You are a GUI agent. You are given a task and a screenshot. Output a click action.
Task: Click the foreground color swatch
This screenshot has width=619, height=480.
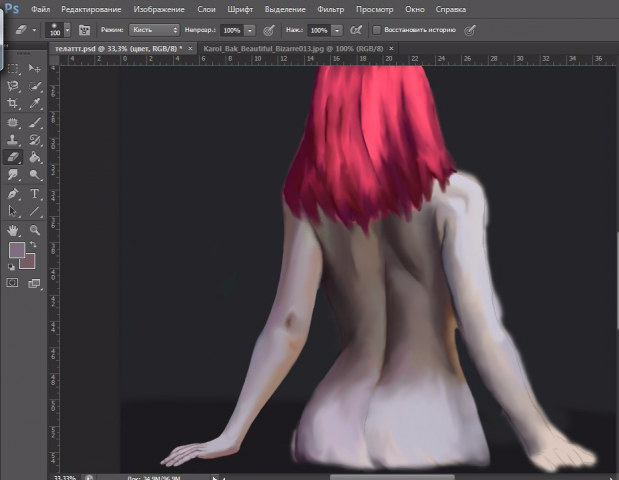point(17,250)
